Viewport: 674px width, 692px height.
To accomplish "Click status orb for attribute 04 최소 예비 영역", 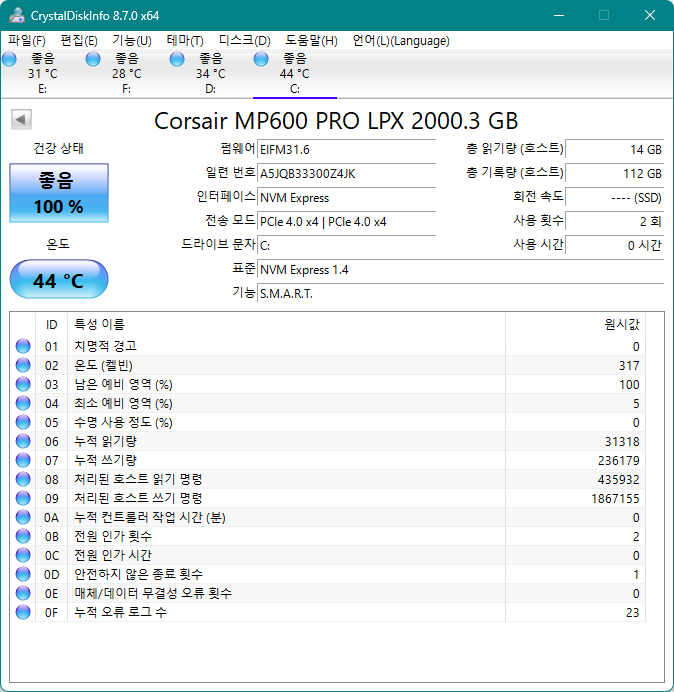I will [23, 403].
